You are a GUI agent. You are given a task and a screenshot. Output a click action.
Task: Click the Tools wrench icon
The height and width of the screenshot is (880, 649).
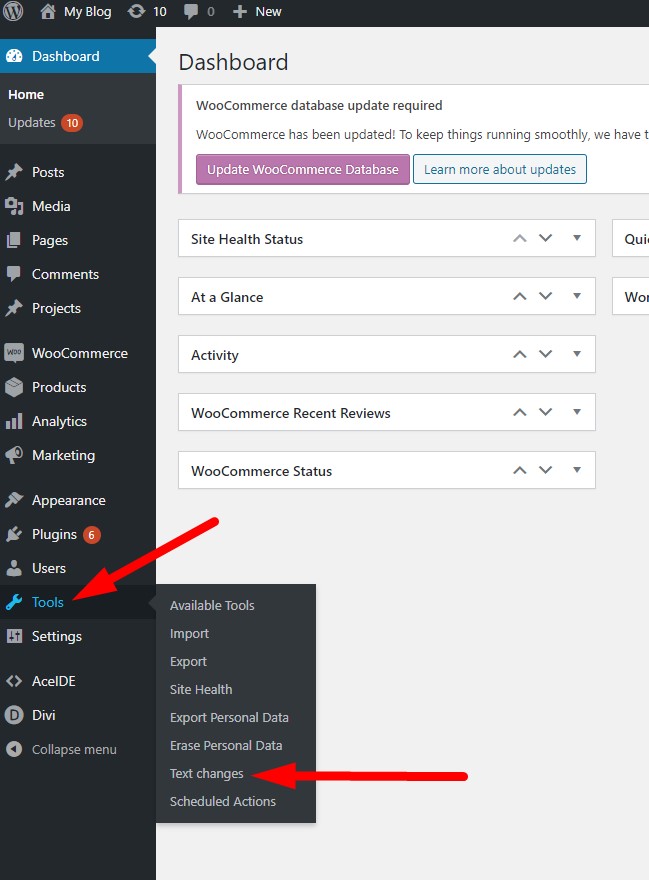point(14,602)
